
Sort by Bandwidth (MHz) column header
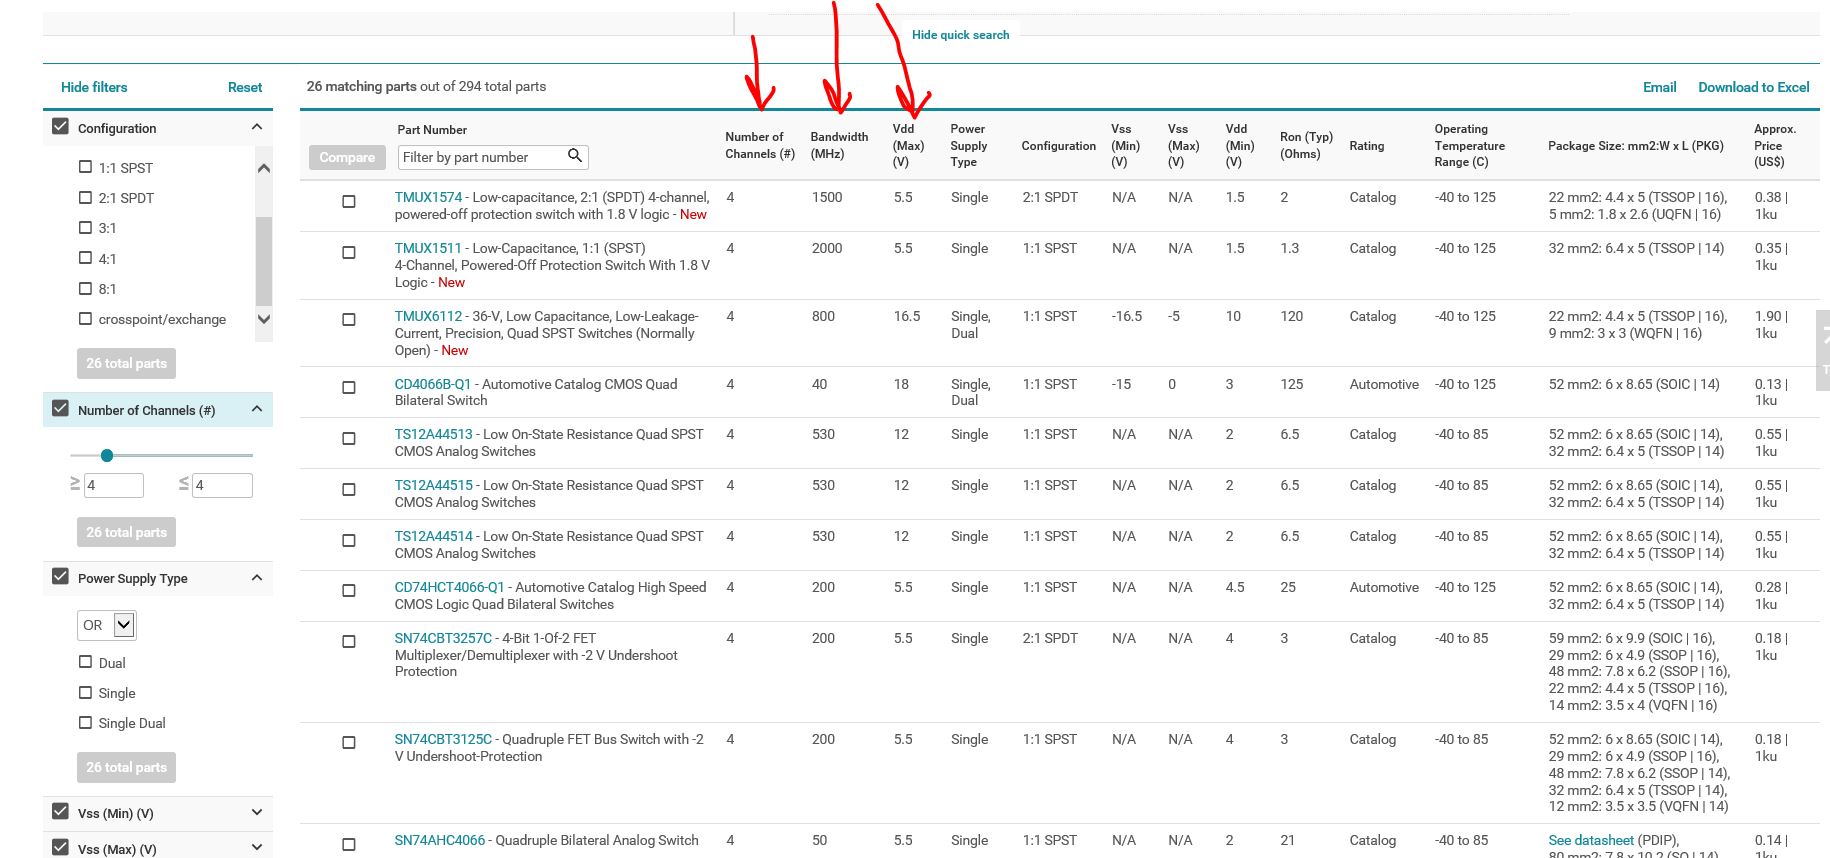tap(839, 145)
